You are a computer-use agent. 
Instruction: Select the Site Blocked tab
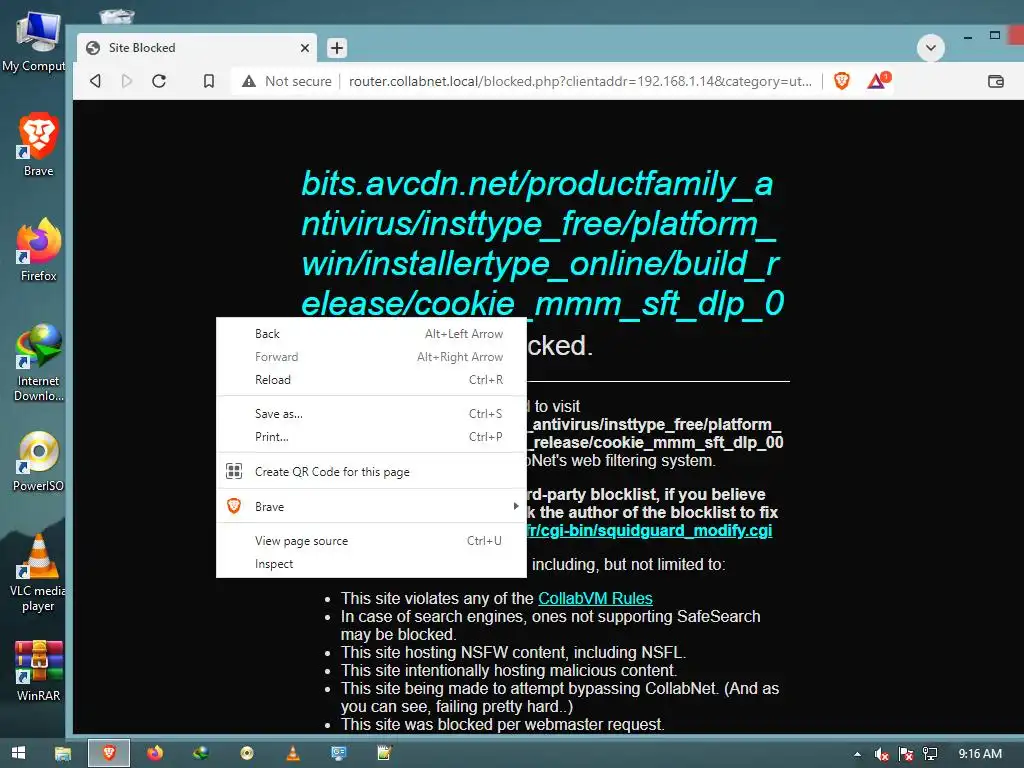(197, 48)
